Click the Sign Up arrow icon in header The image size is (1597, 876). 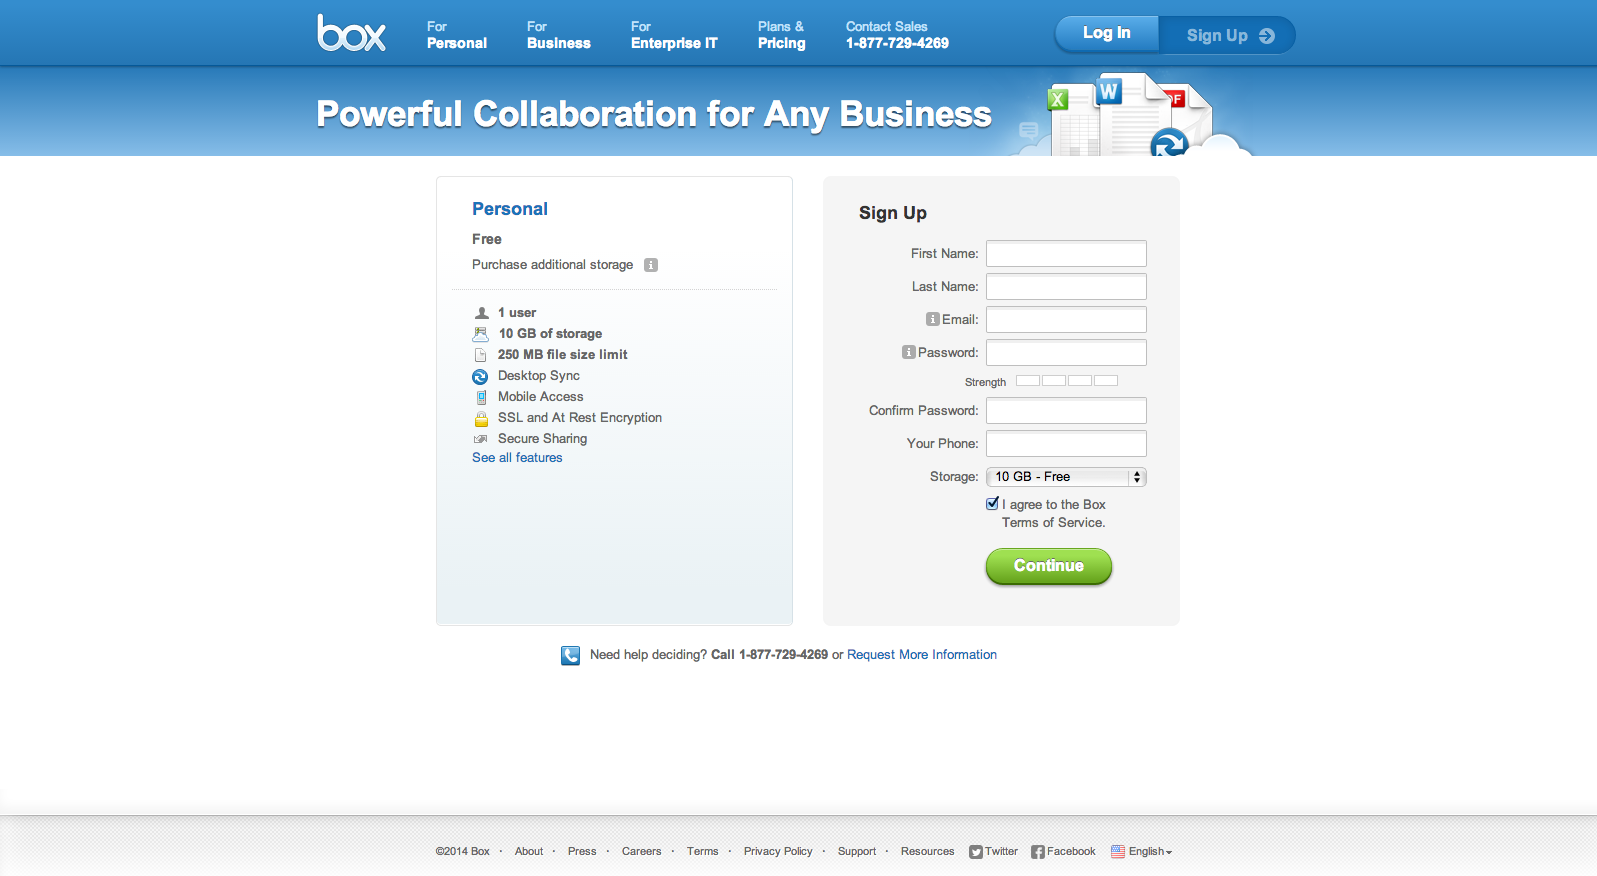1267,36
